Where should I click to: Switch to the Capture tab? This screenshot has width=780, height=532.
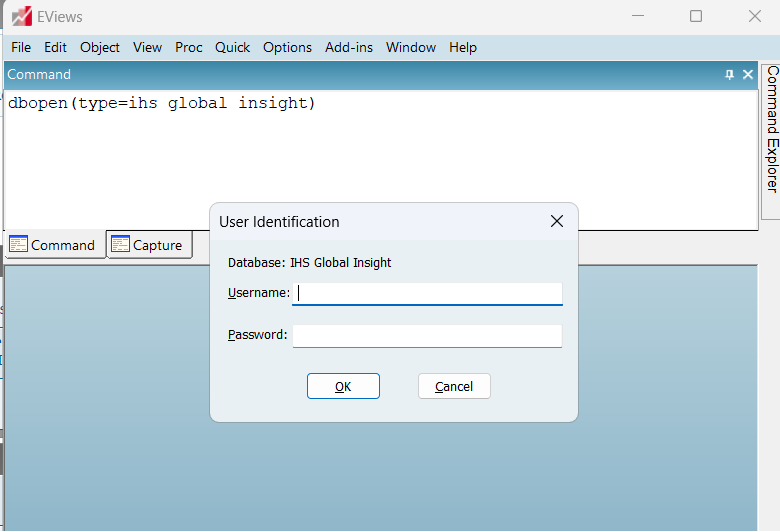coord(148,245)
